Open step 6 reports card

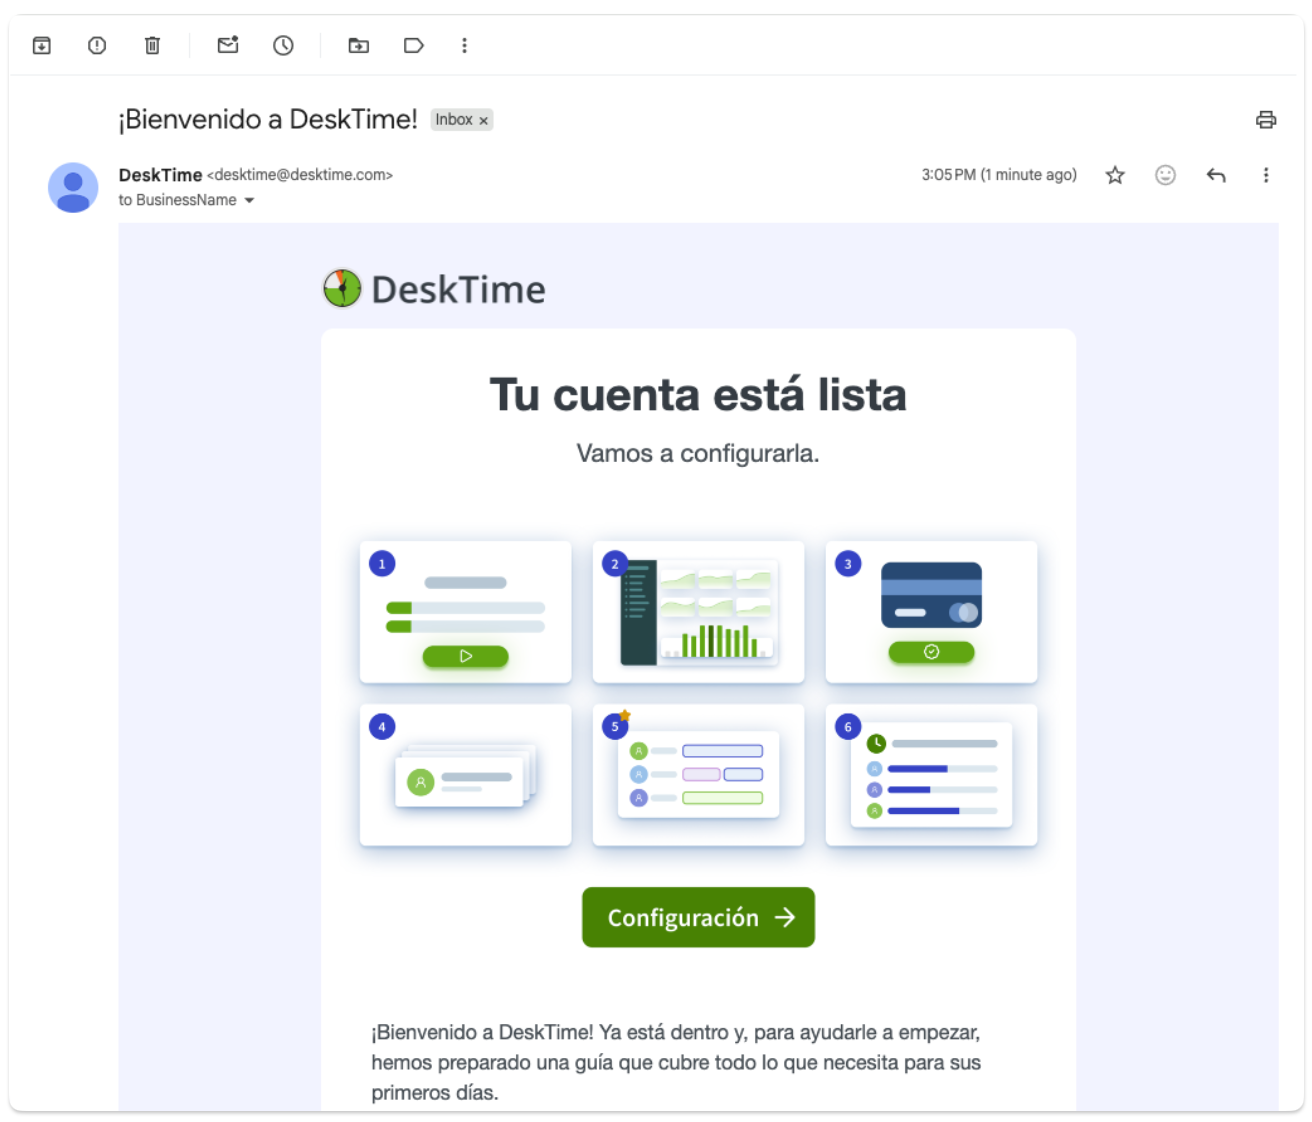pyautogui.click(x=932, y=775)
